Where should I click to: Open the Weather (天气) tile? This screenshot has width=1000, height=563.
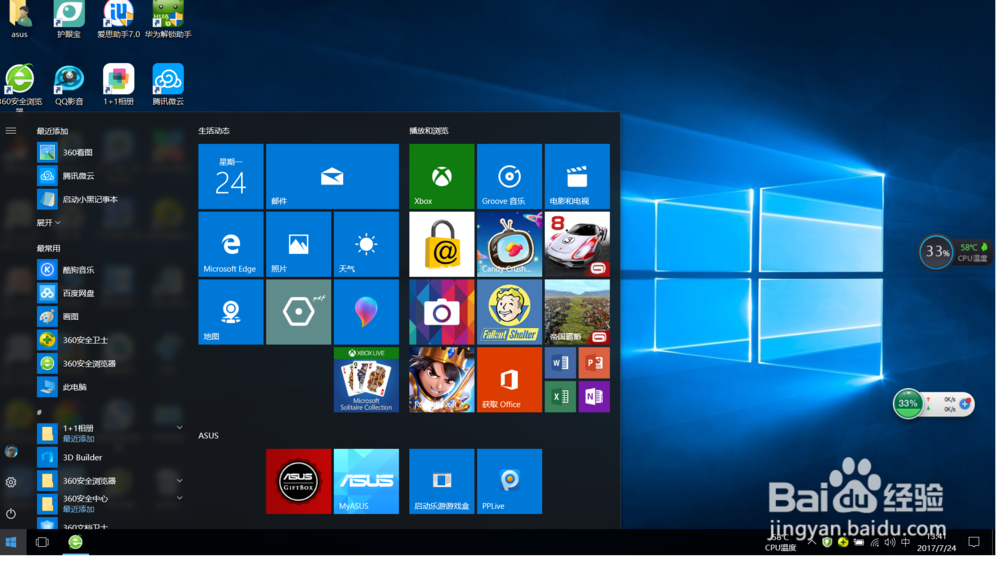(x=367, y=245)
